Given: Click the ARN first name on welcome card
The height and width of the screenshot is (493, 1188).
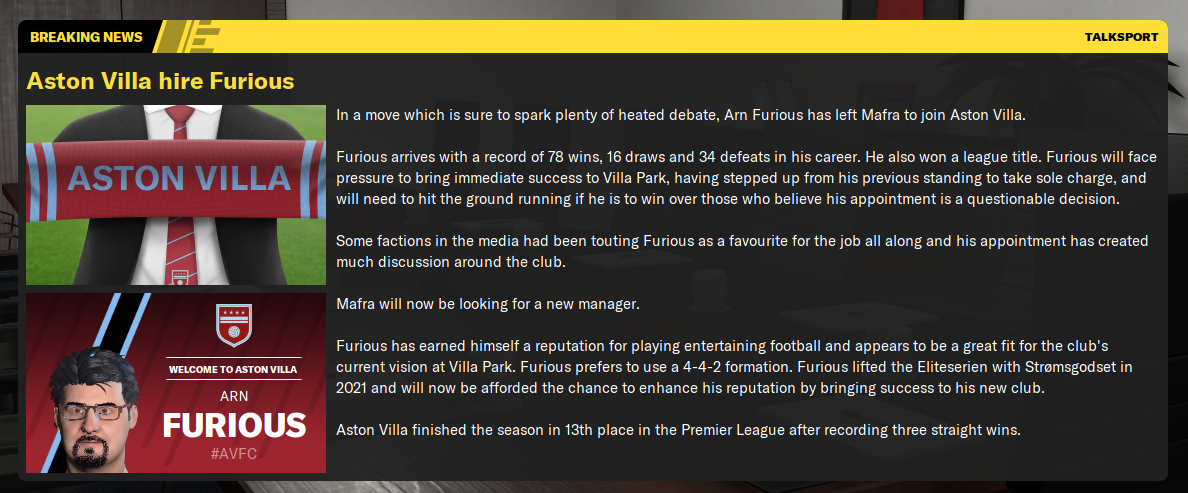Looking at the screenshot, I should (x=234, y=395).
